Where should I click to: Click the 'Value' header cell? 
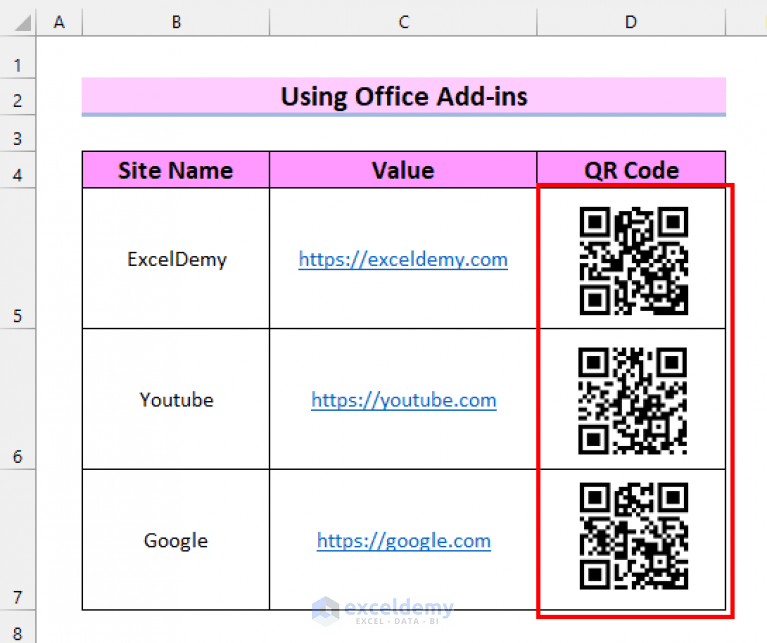403,170
